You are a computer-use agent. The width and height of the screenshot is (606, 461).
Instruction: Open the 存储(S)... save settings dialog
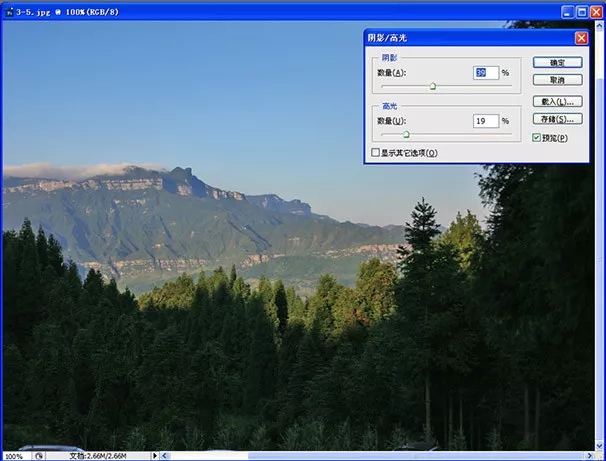557,119
